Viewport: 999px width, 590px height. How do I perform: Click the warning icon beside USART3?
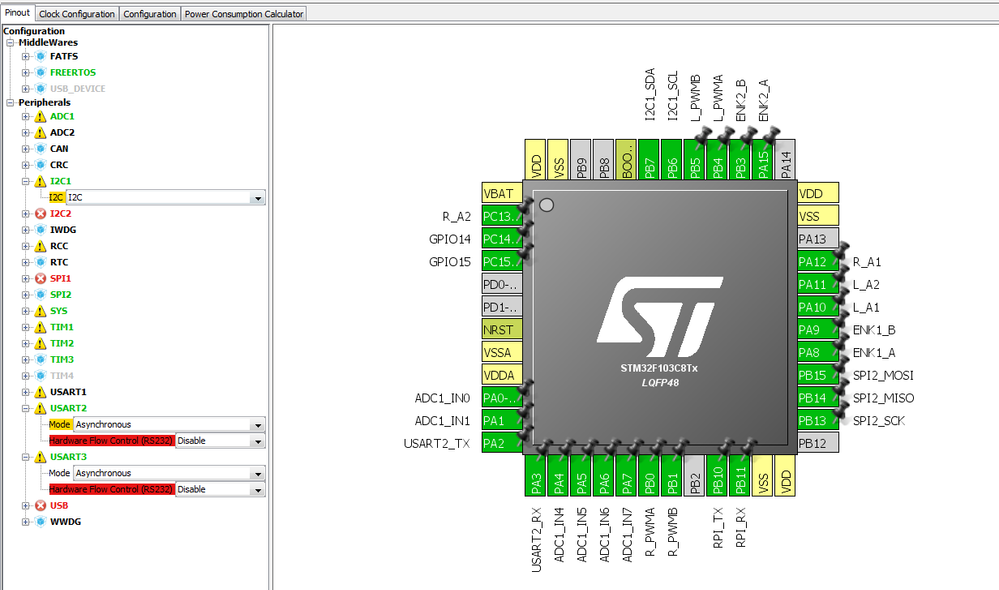coord(40,457)
